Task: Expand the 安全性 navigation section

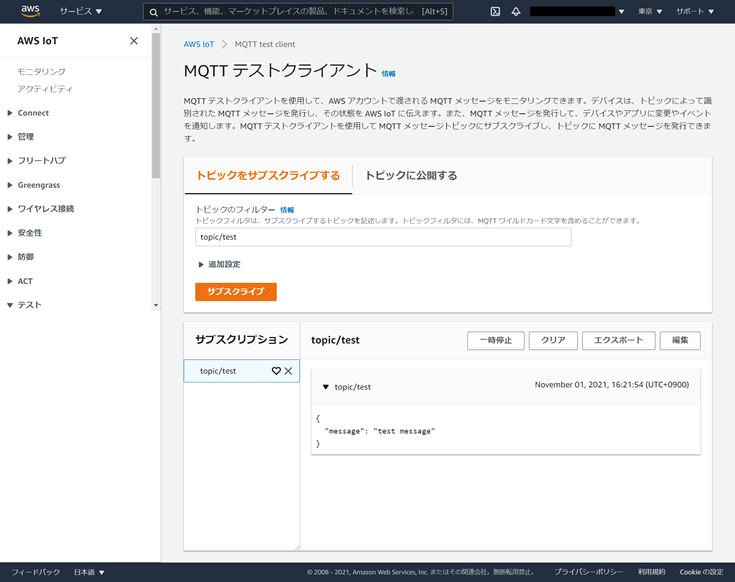Action: click(24, 233)
